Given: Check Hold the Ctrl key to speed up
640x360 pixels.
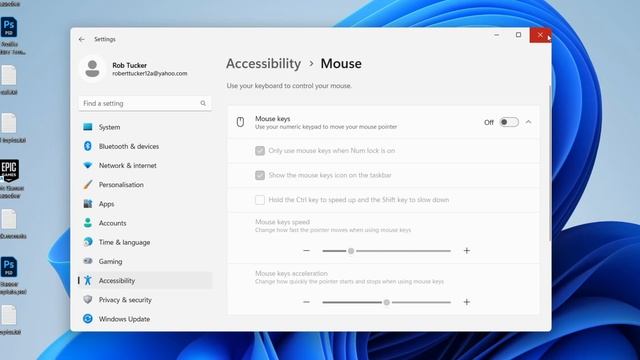Looking at the screenshot, I should (260, 200).
